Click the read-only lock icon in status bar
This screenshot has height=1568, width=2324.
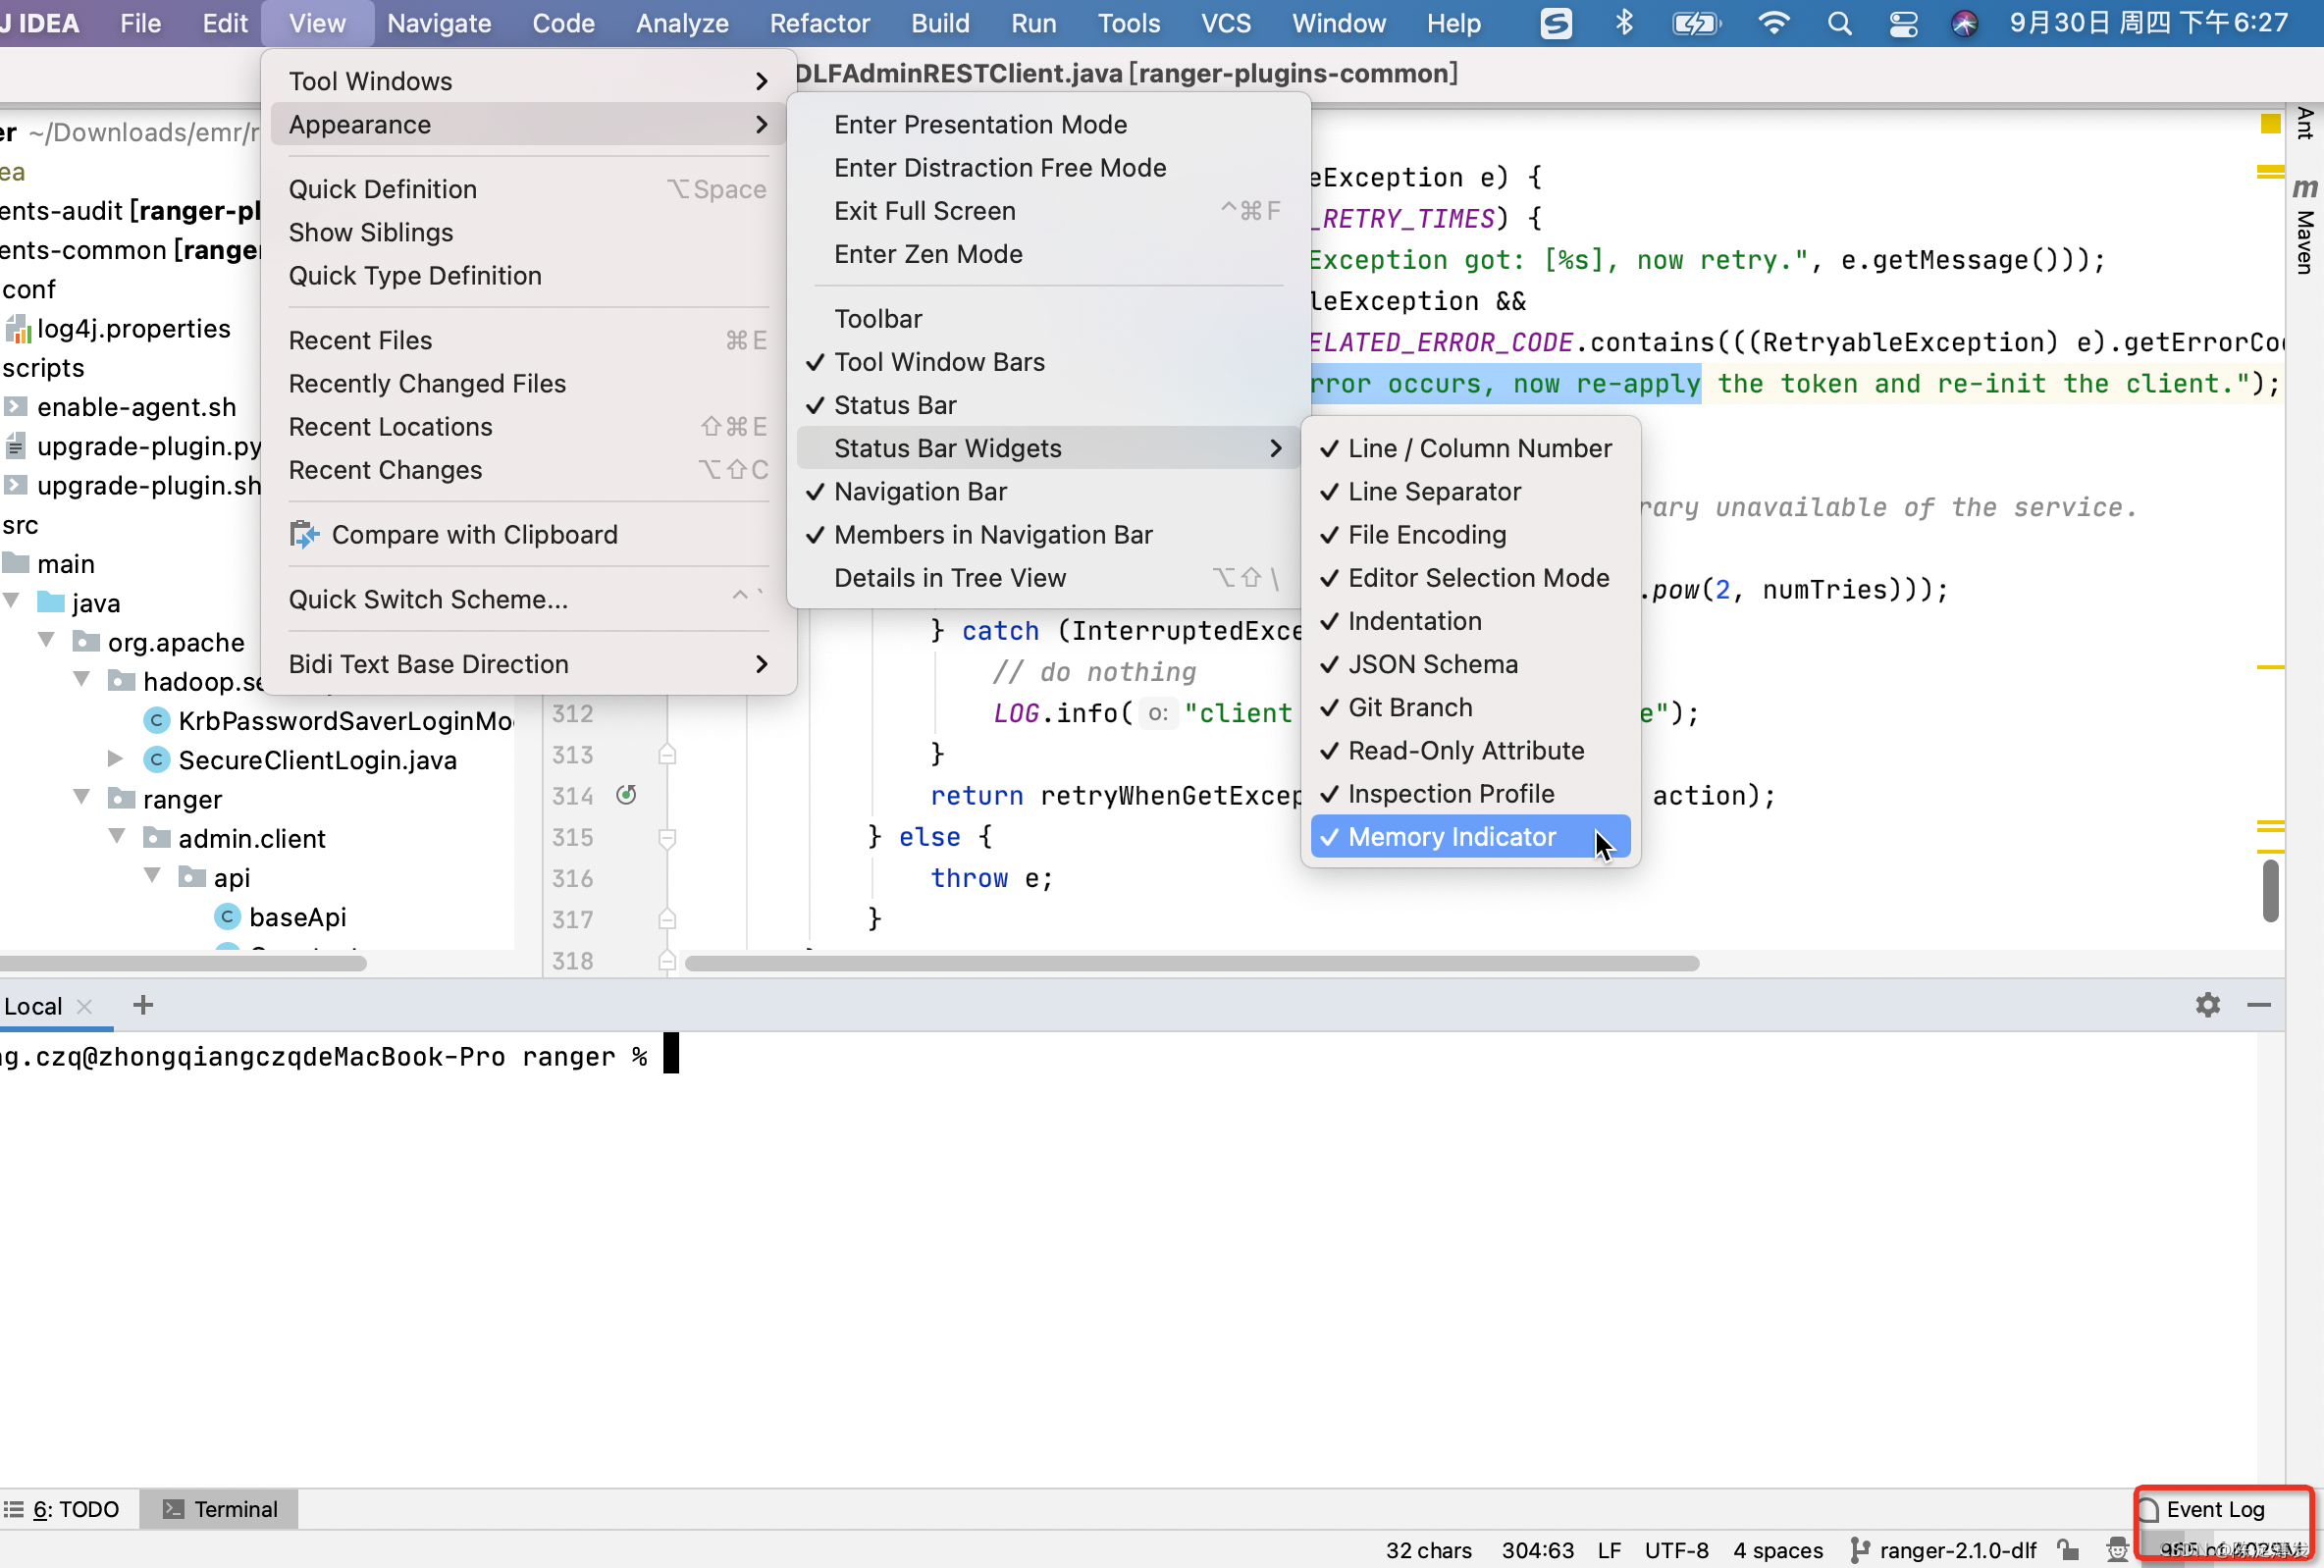tap(2068, 1549)
